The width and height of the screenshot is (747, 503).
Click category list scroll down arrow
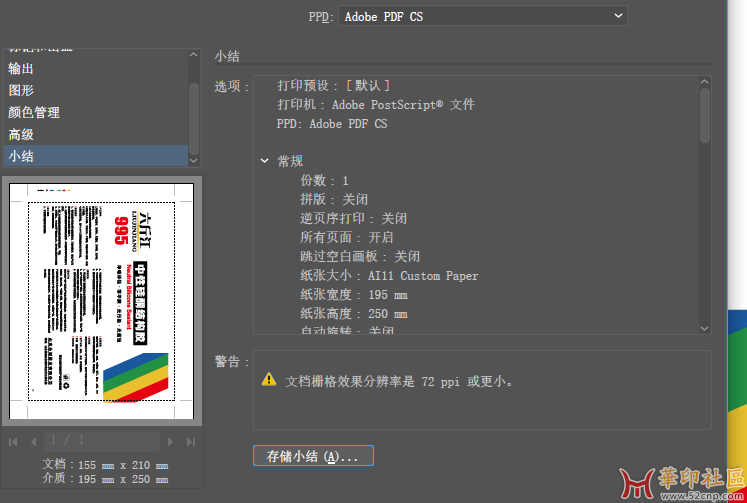(193, 161)
